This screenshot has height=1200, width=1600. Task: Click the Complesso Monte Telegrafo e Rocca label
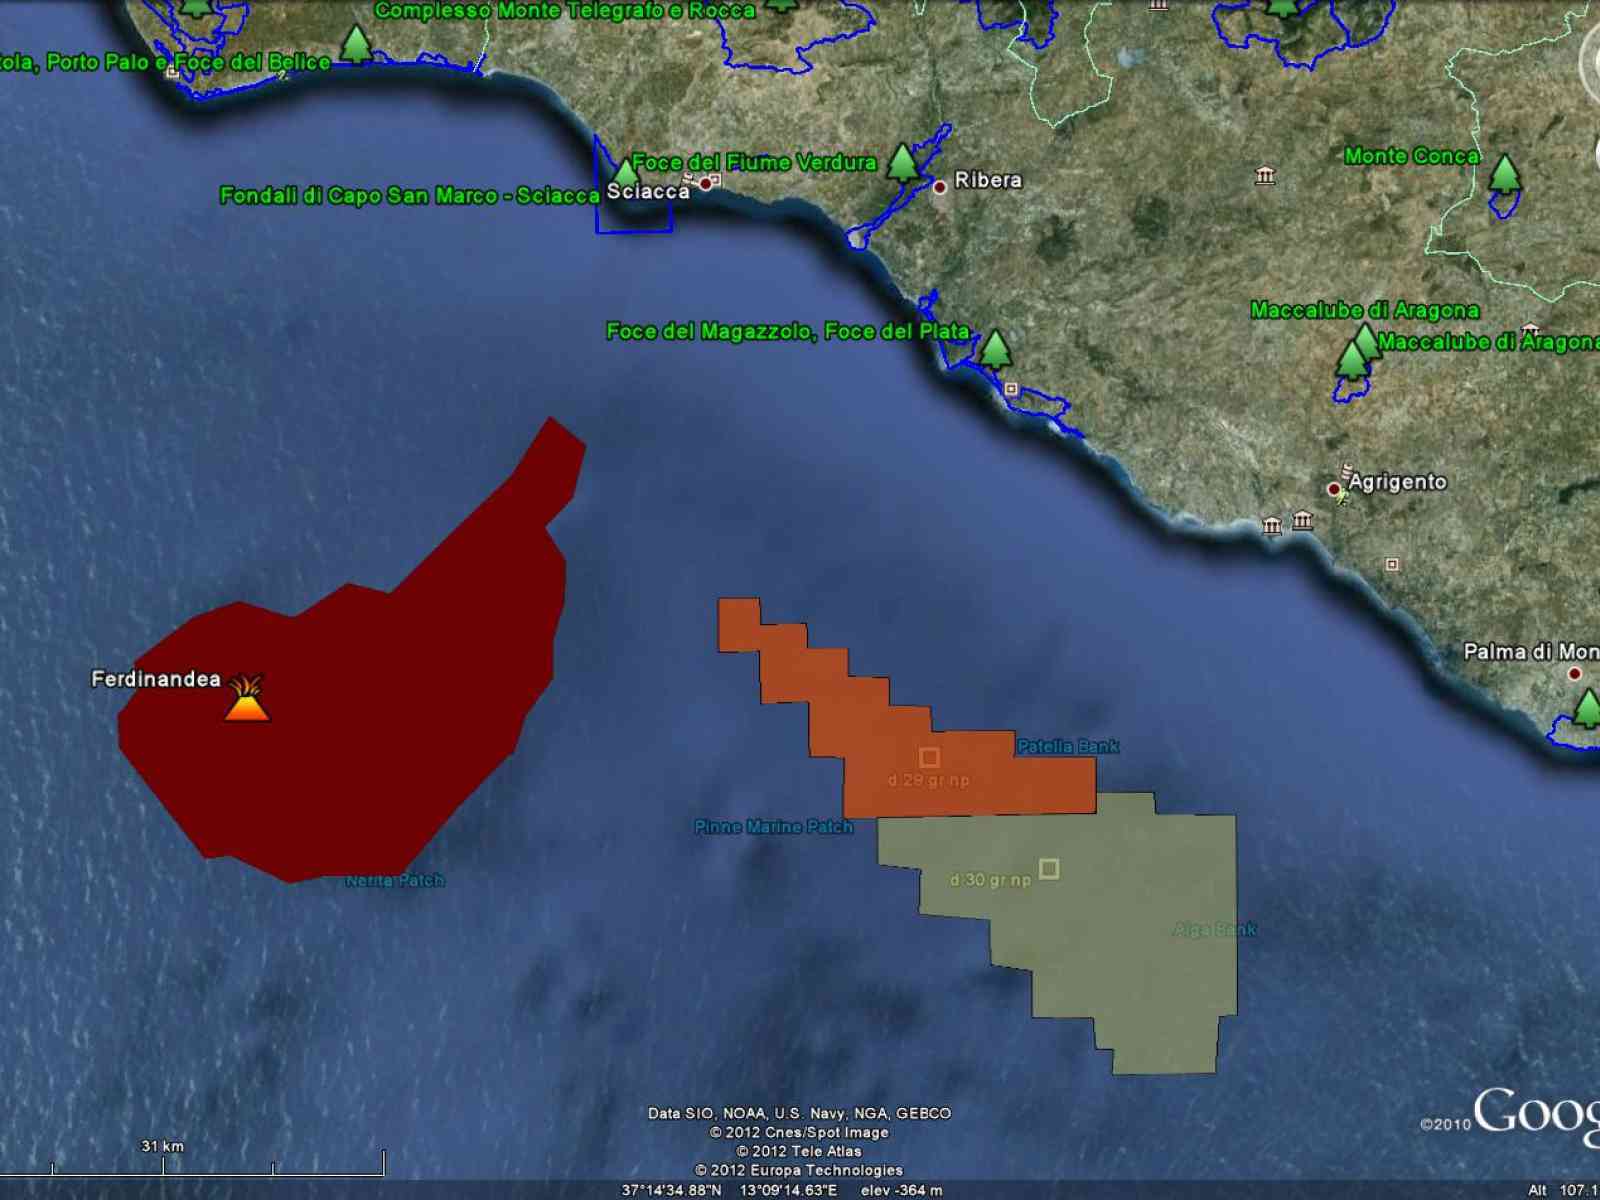(x=565, y=11)
